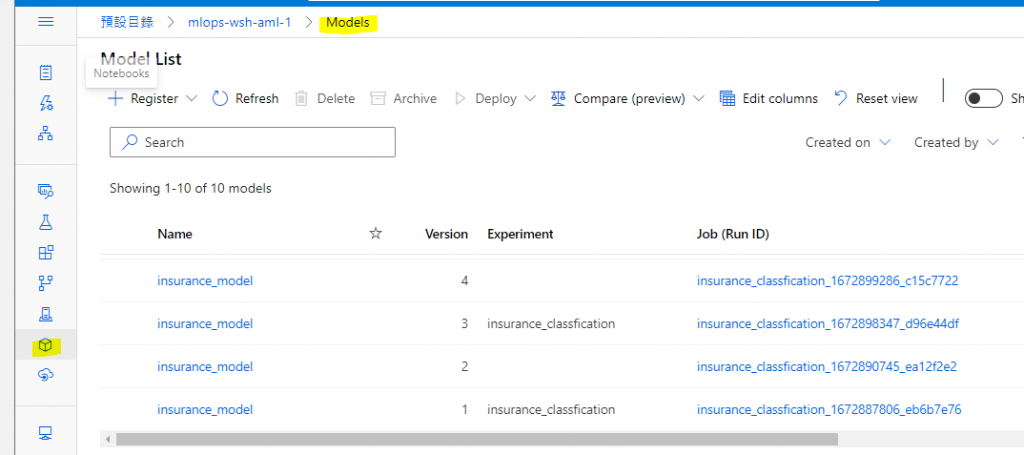Viewport: 1024px width, 455px height.
Task: Open the Endpoints cloud icon in sidebar
Action: click(x=45, y=375)
